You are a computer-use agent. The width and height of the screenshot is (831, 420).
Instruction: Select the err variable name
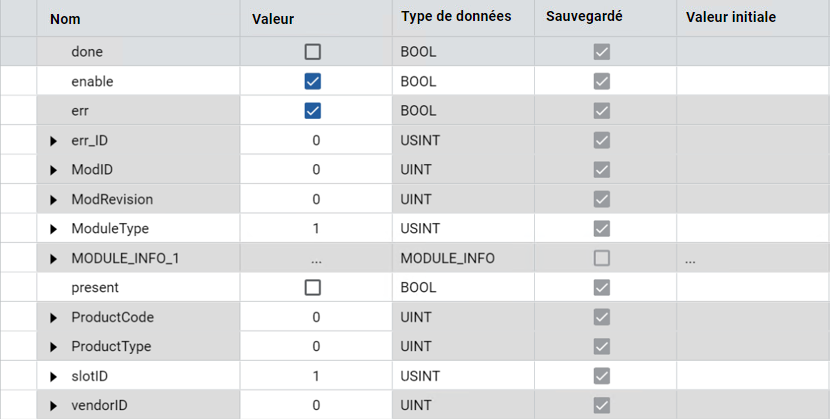(80, 111)
